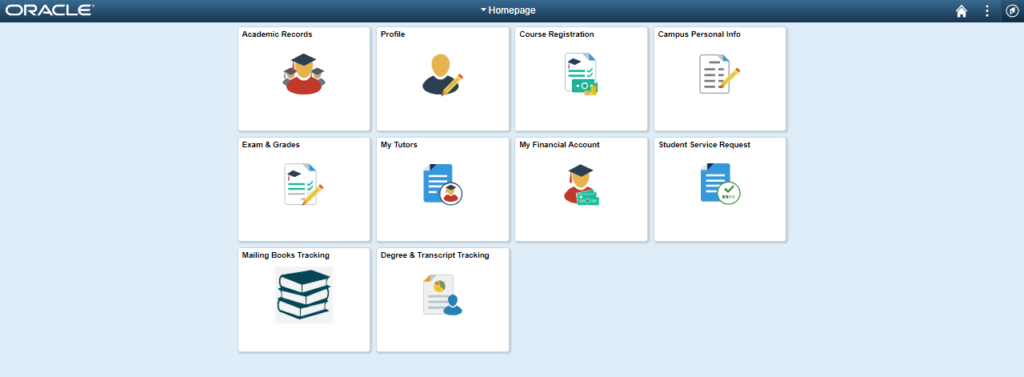1024x377 pixels.
Task: Click the Oracle logo
Action: 50,10
